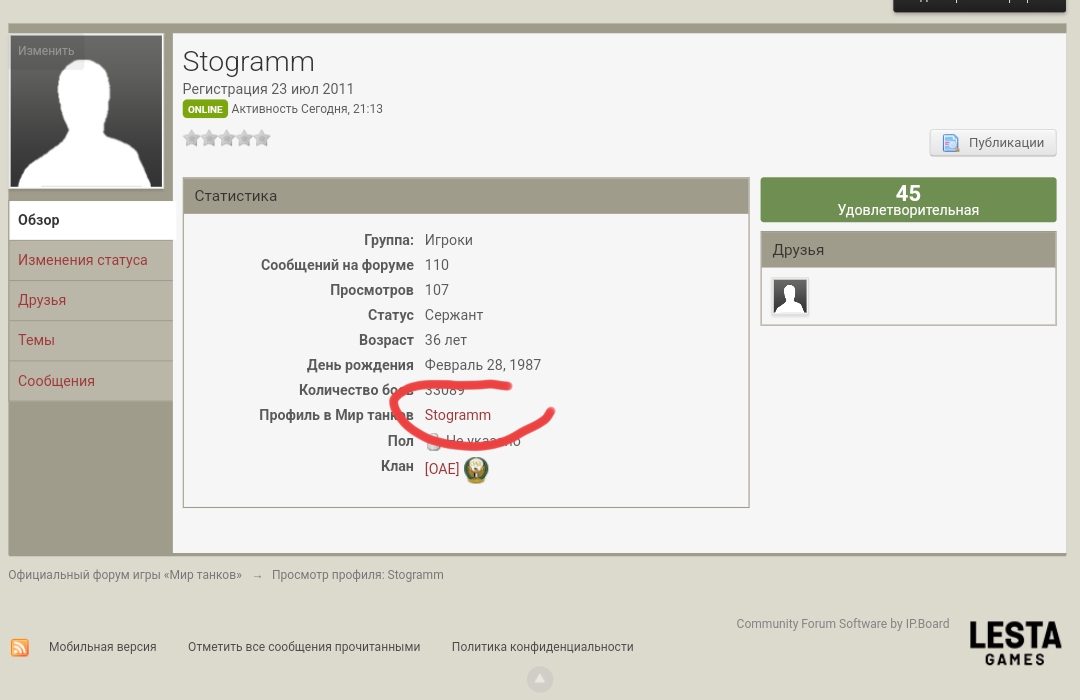Click the 45 Удовлетворительная reputation badge
The image size is (1080, 700).
pyautogui.click(x=908, y=200)
